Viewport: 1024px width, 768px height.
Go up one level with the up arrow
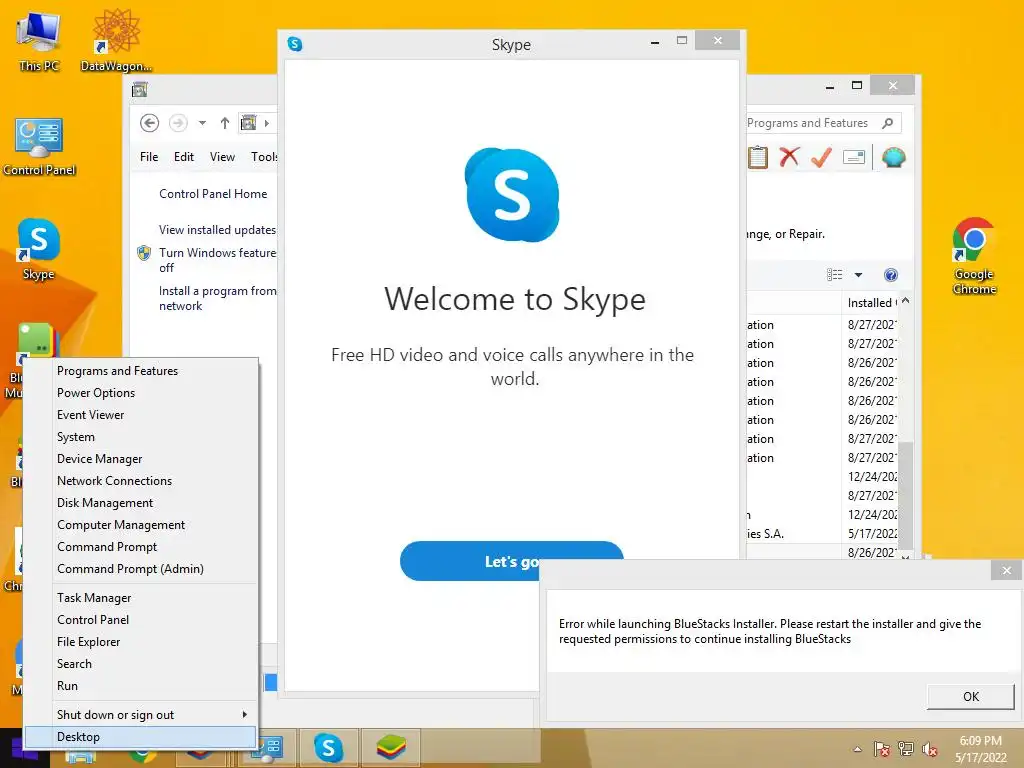point(225,123)
